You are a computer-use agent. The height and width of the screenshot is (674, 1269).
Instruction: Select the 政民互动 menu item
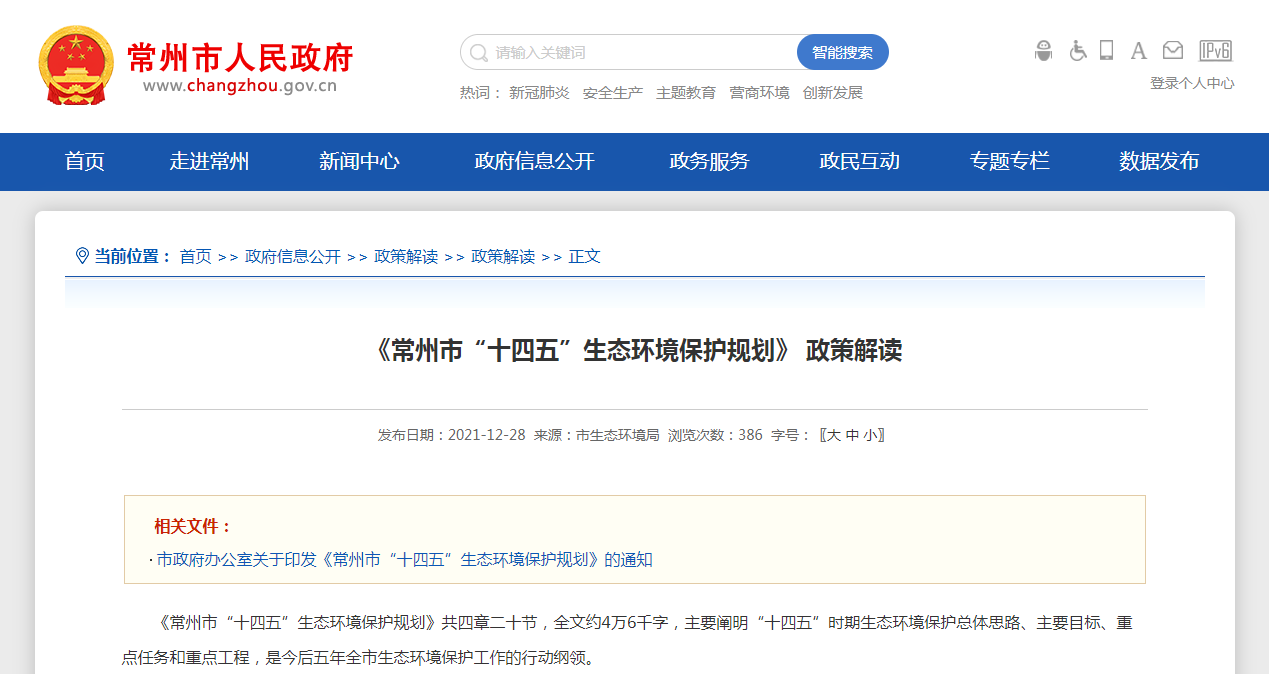857,161
